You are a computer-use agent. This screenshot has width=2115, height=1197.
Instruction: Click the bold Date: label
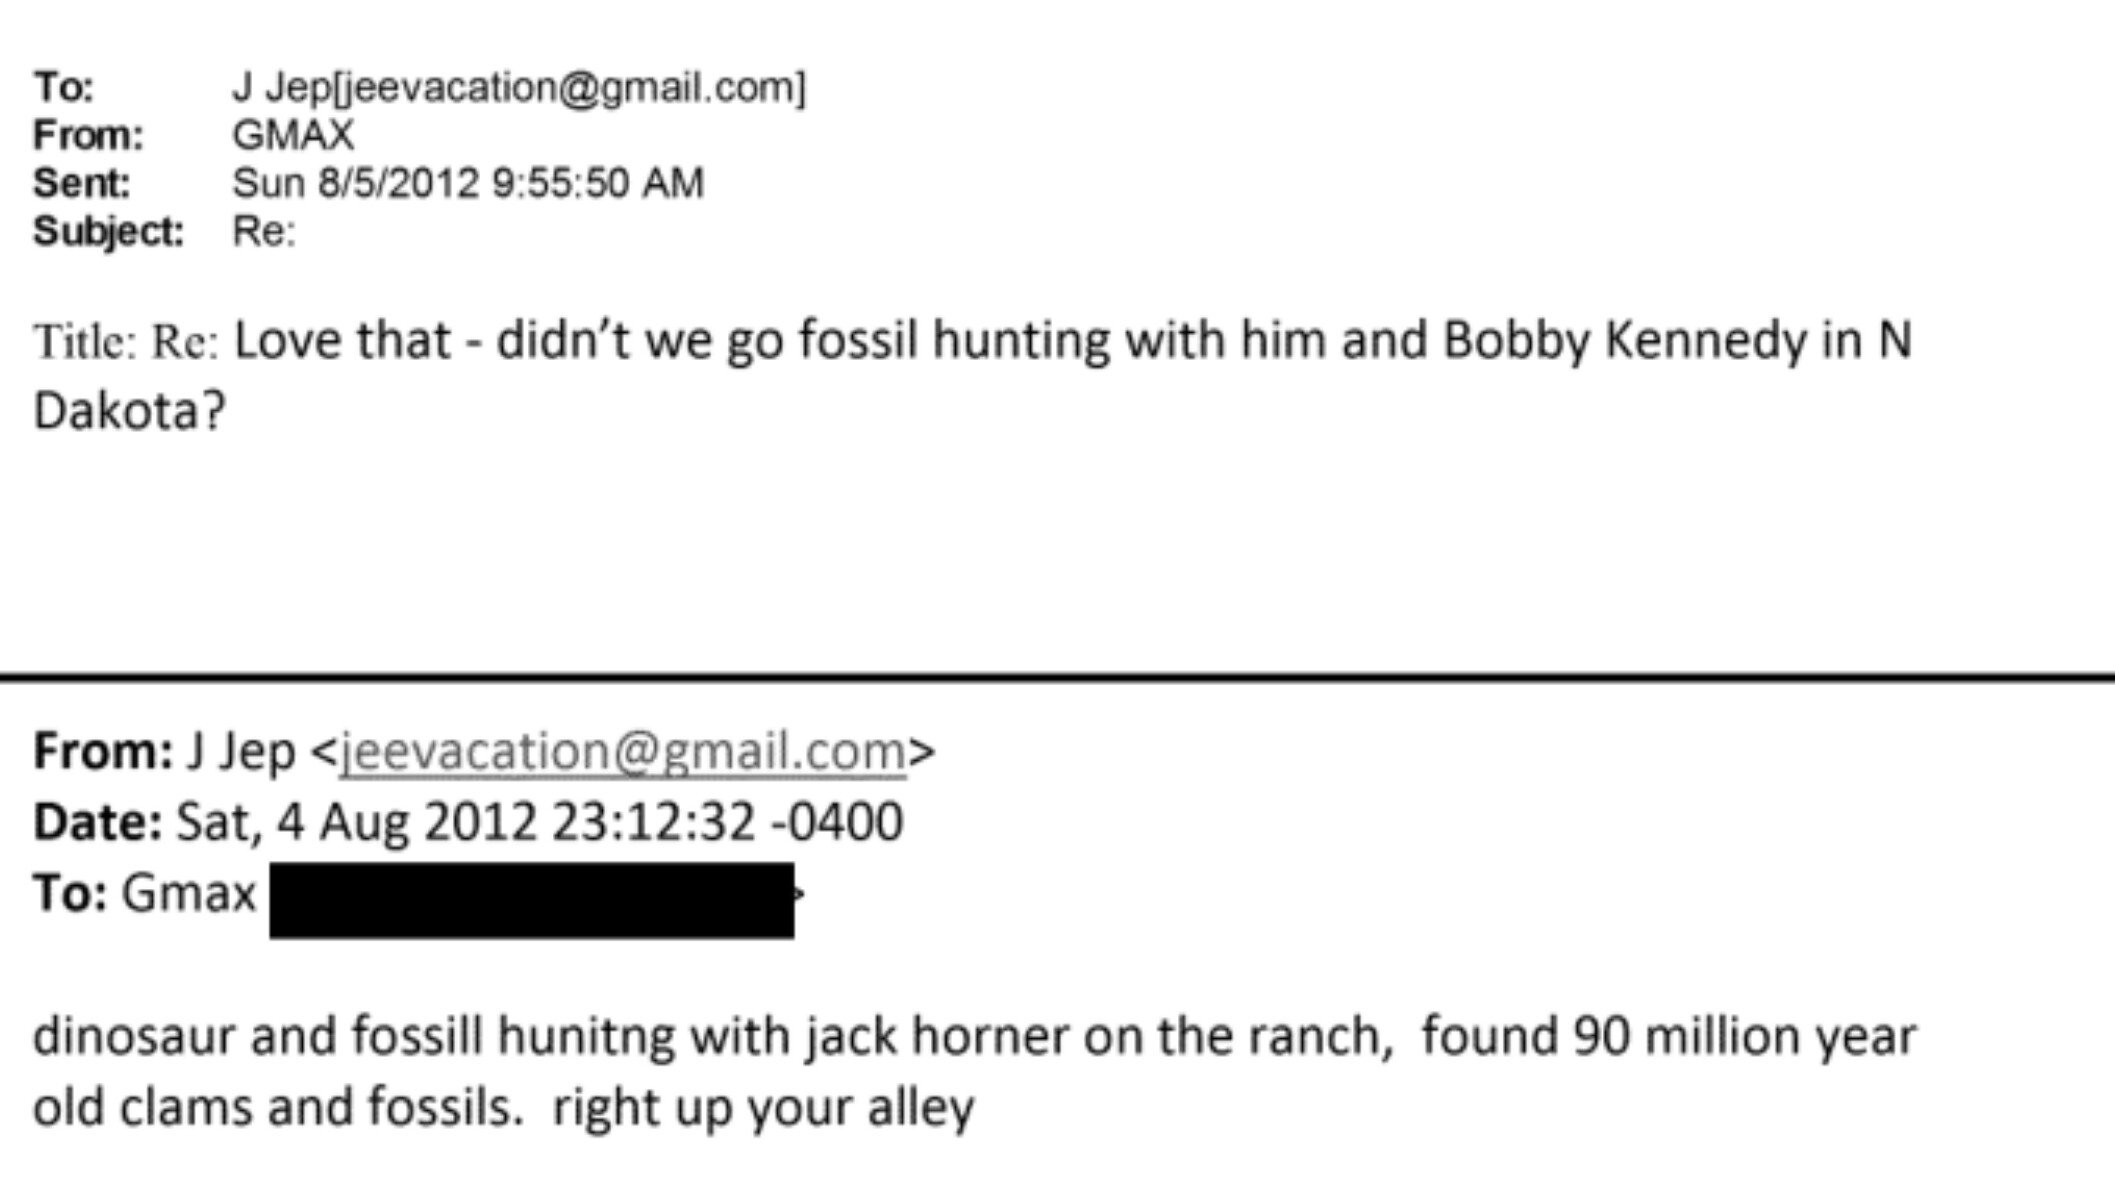tap(97, 823)
